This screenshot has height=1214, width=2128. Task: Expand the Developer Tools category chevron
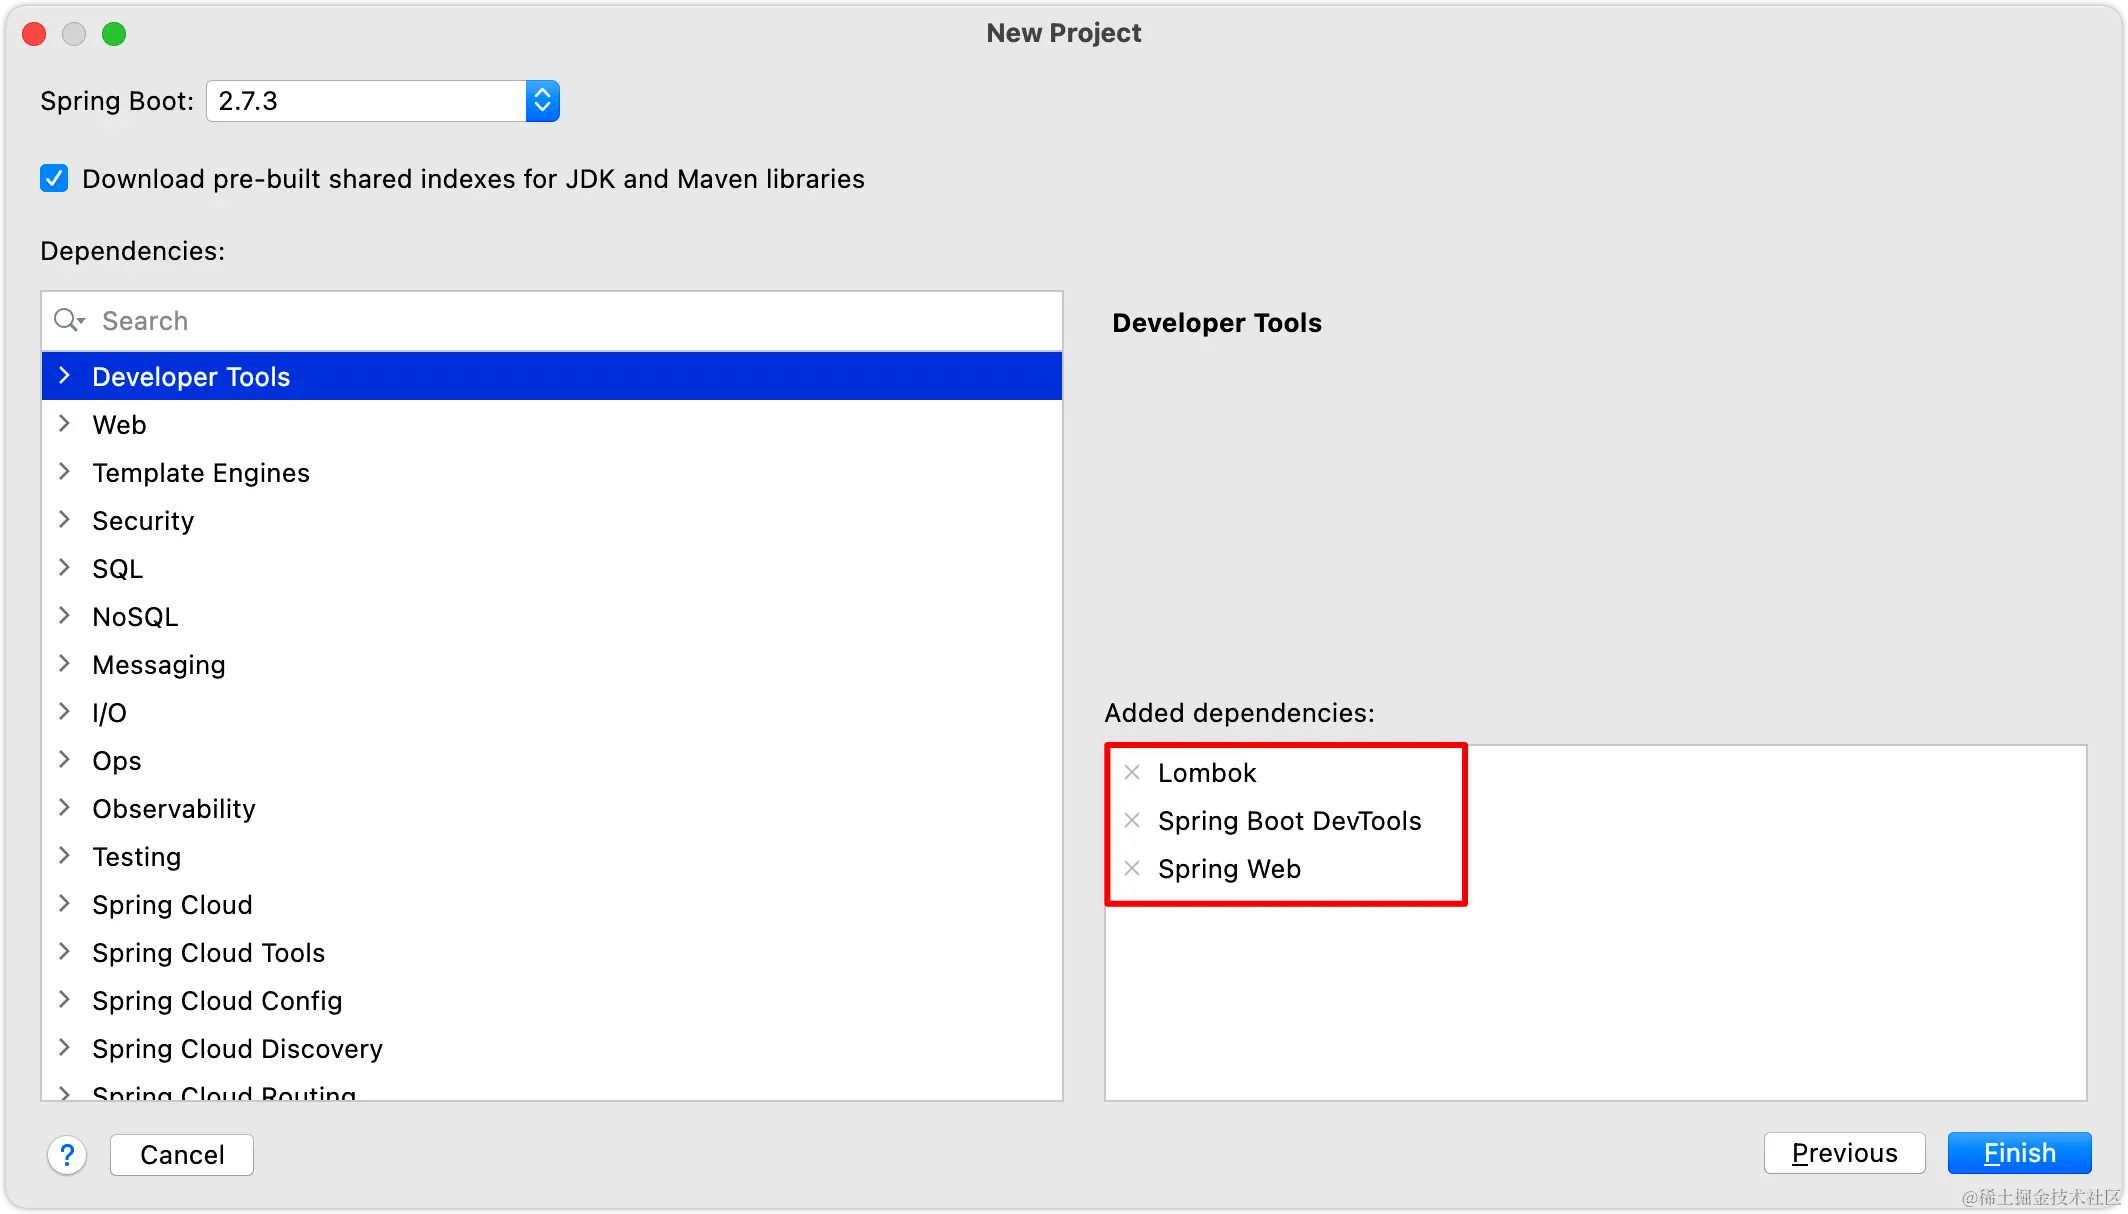65,376
